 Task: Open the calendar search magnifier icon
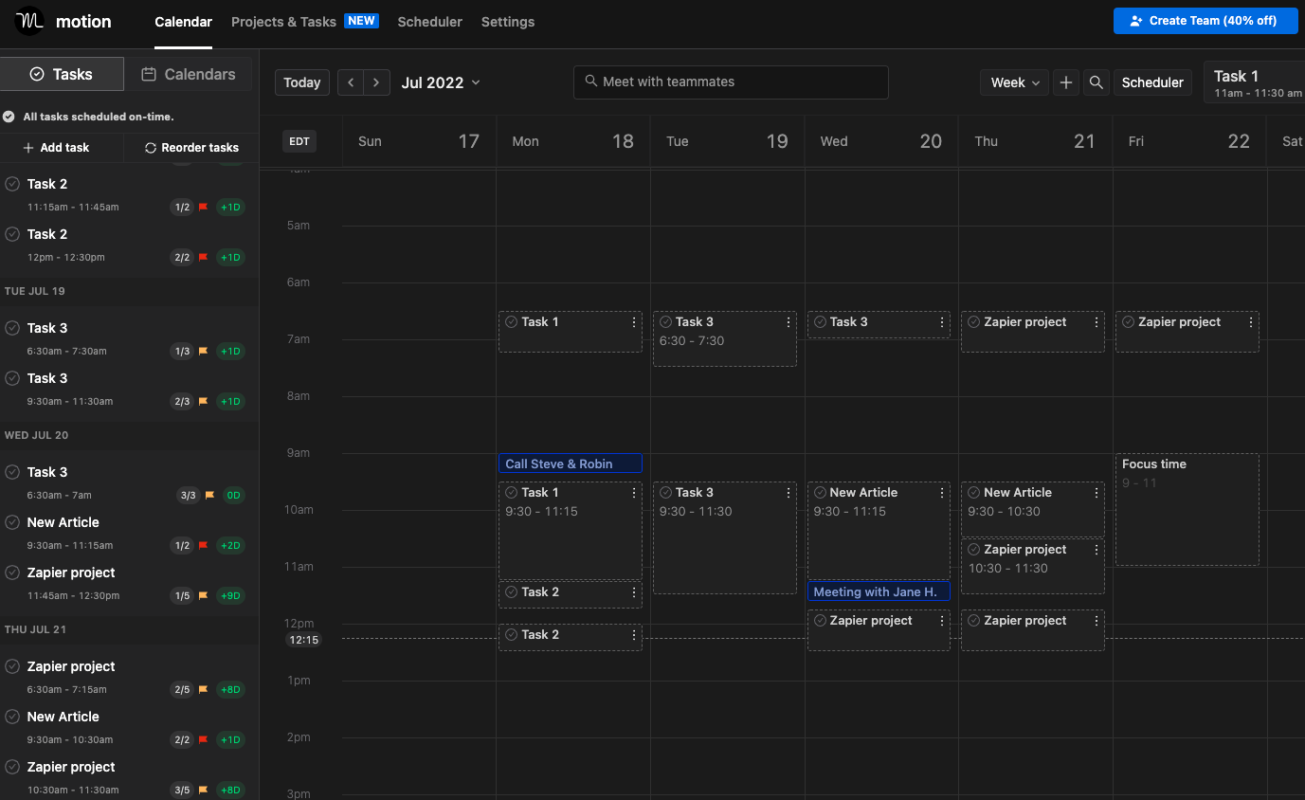1097,83
